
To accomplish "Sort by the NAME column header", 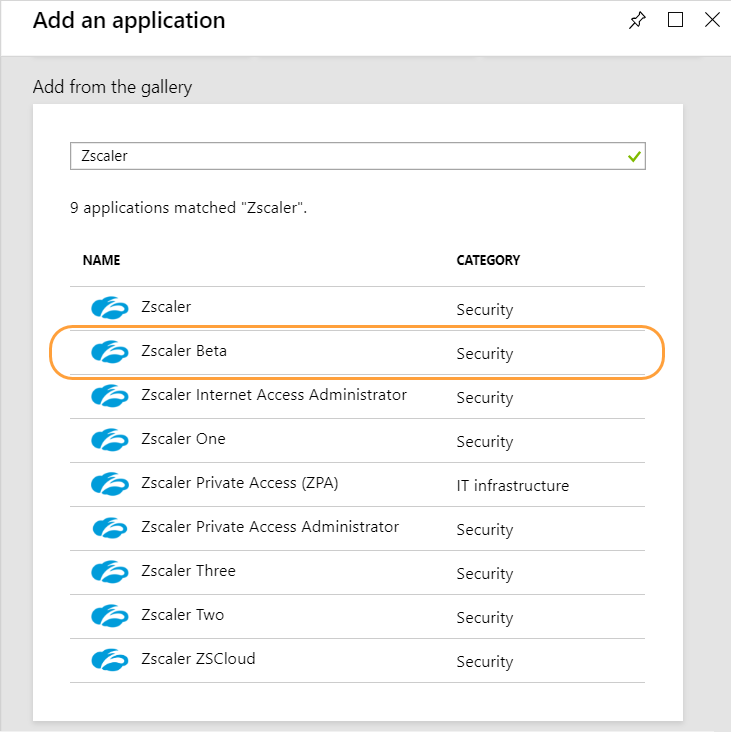I will 101,260.
